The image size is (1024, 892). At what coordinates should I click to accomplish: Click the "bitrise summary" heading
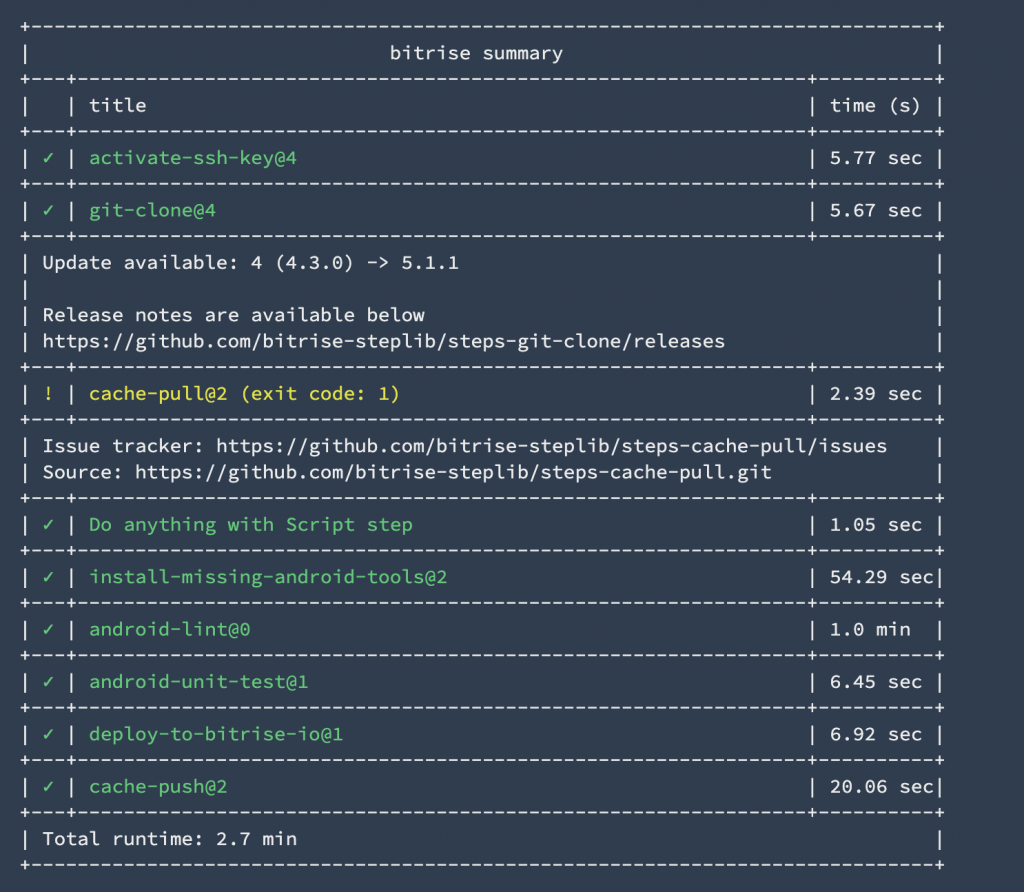[x=476, y=53]
